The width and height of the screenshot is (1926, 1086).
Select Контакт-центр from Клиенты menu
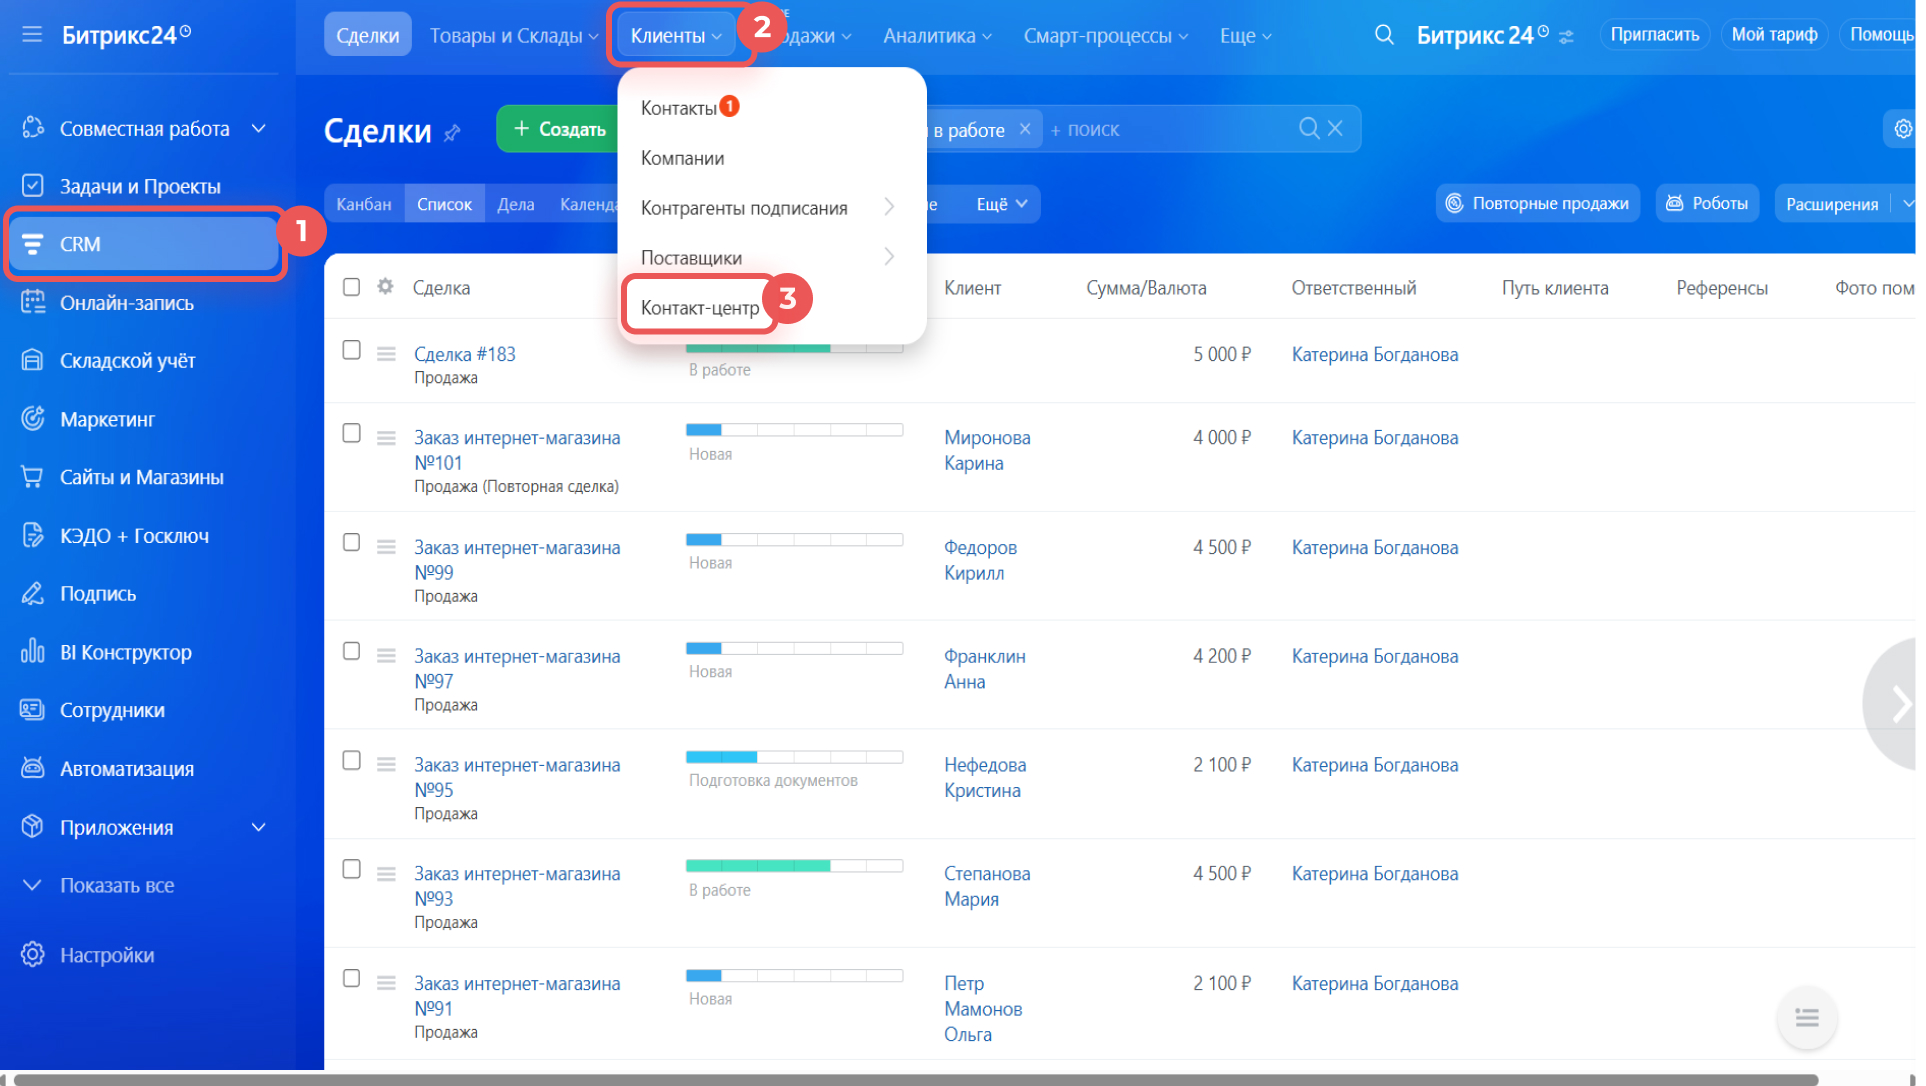[x=700, y=307]
